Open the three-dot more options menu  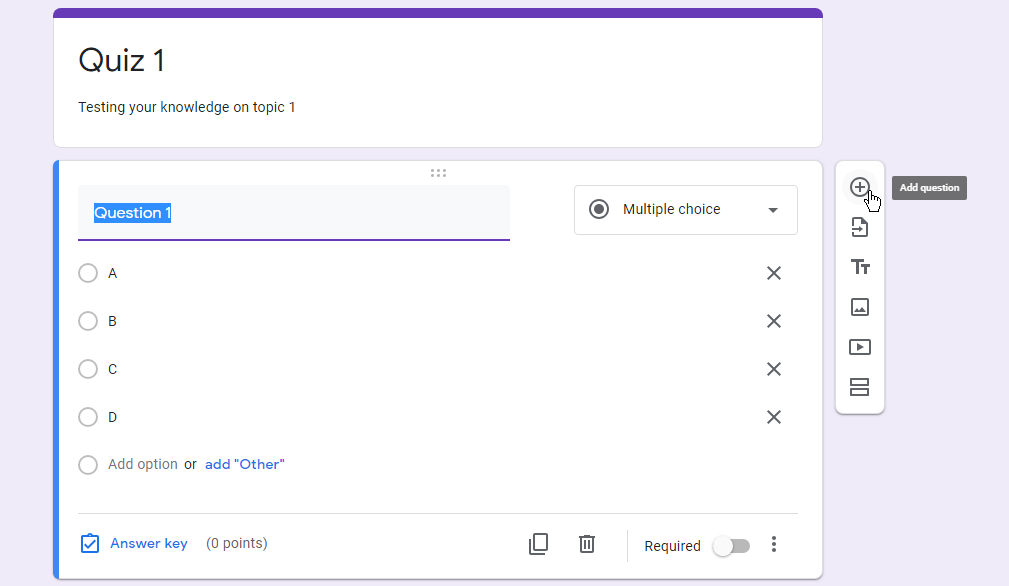coord(773,545)
